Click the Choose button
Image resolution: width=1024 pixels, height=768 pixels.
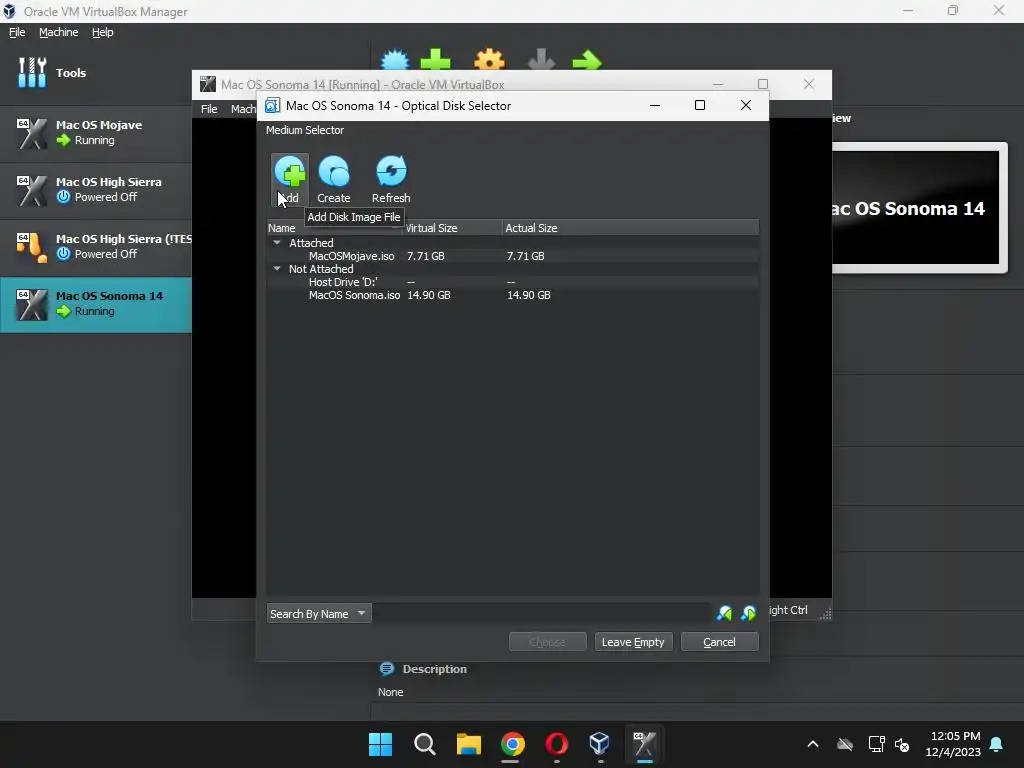(x=547, y=642)
